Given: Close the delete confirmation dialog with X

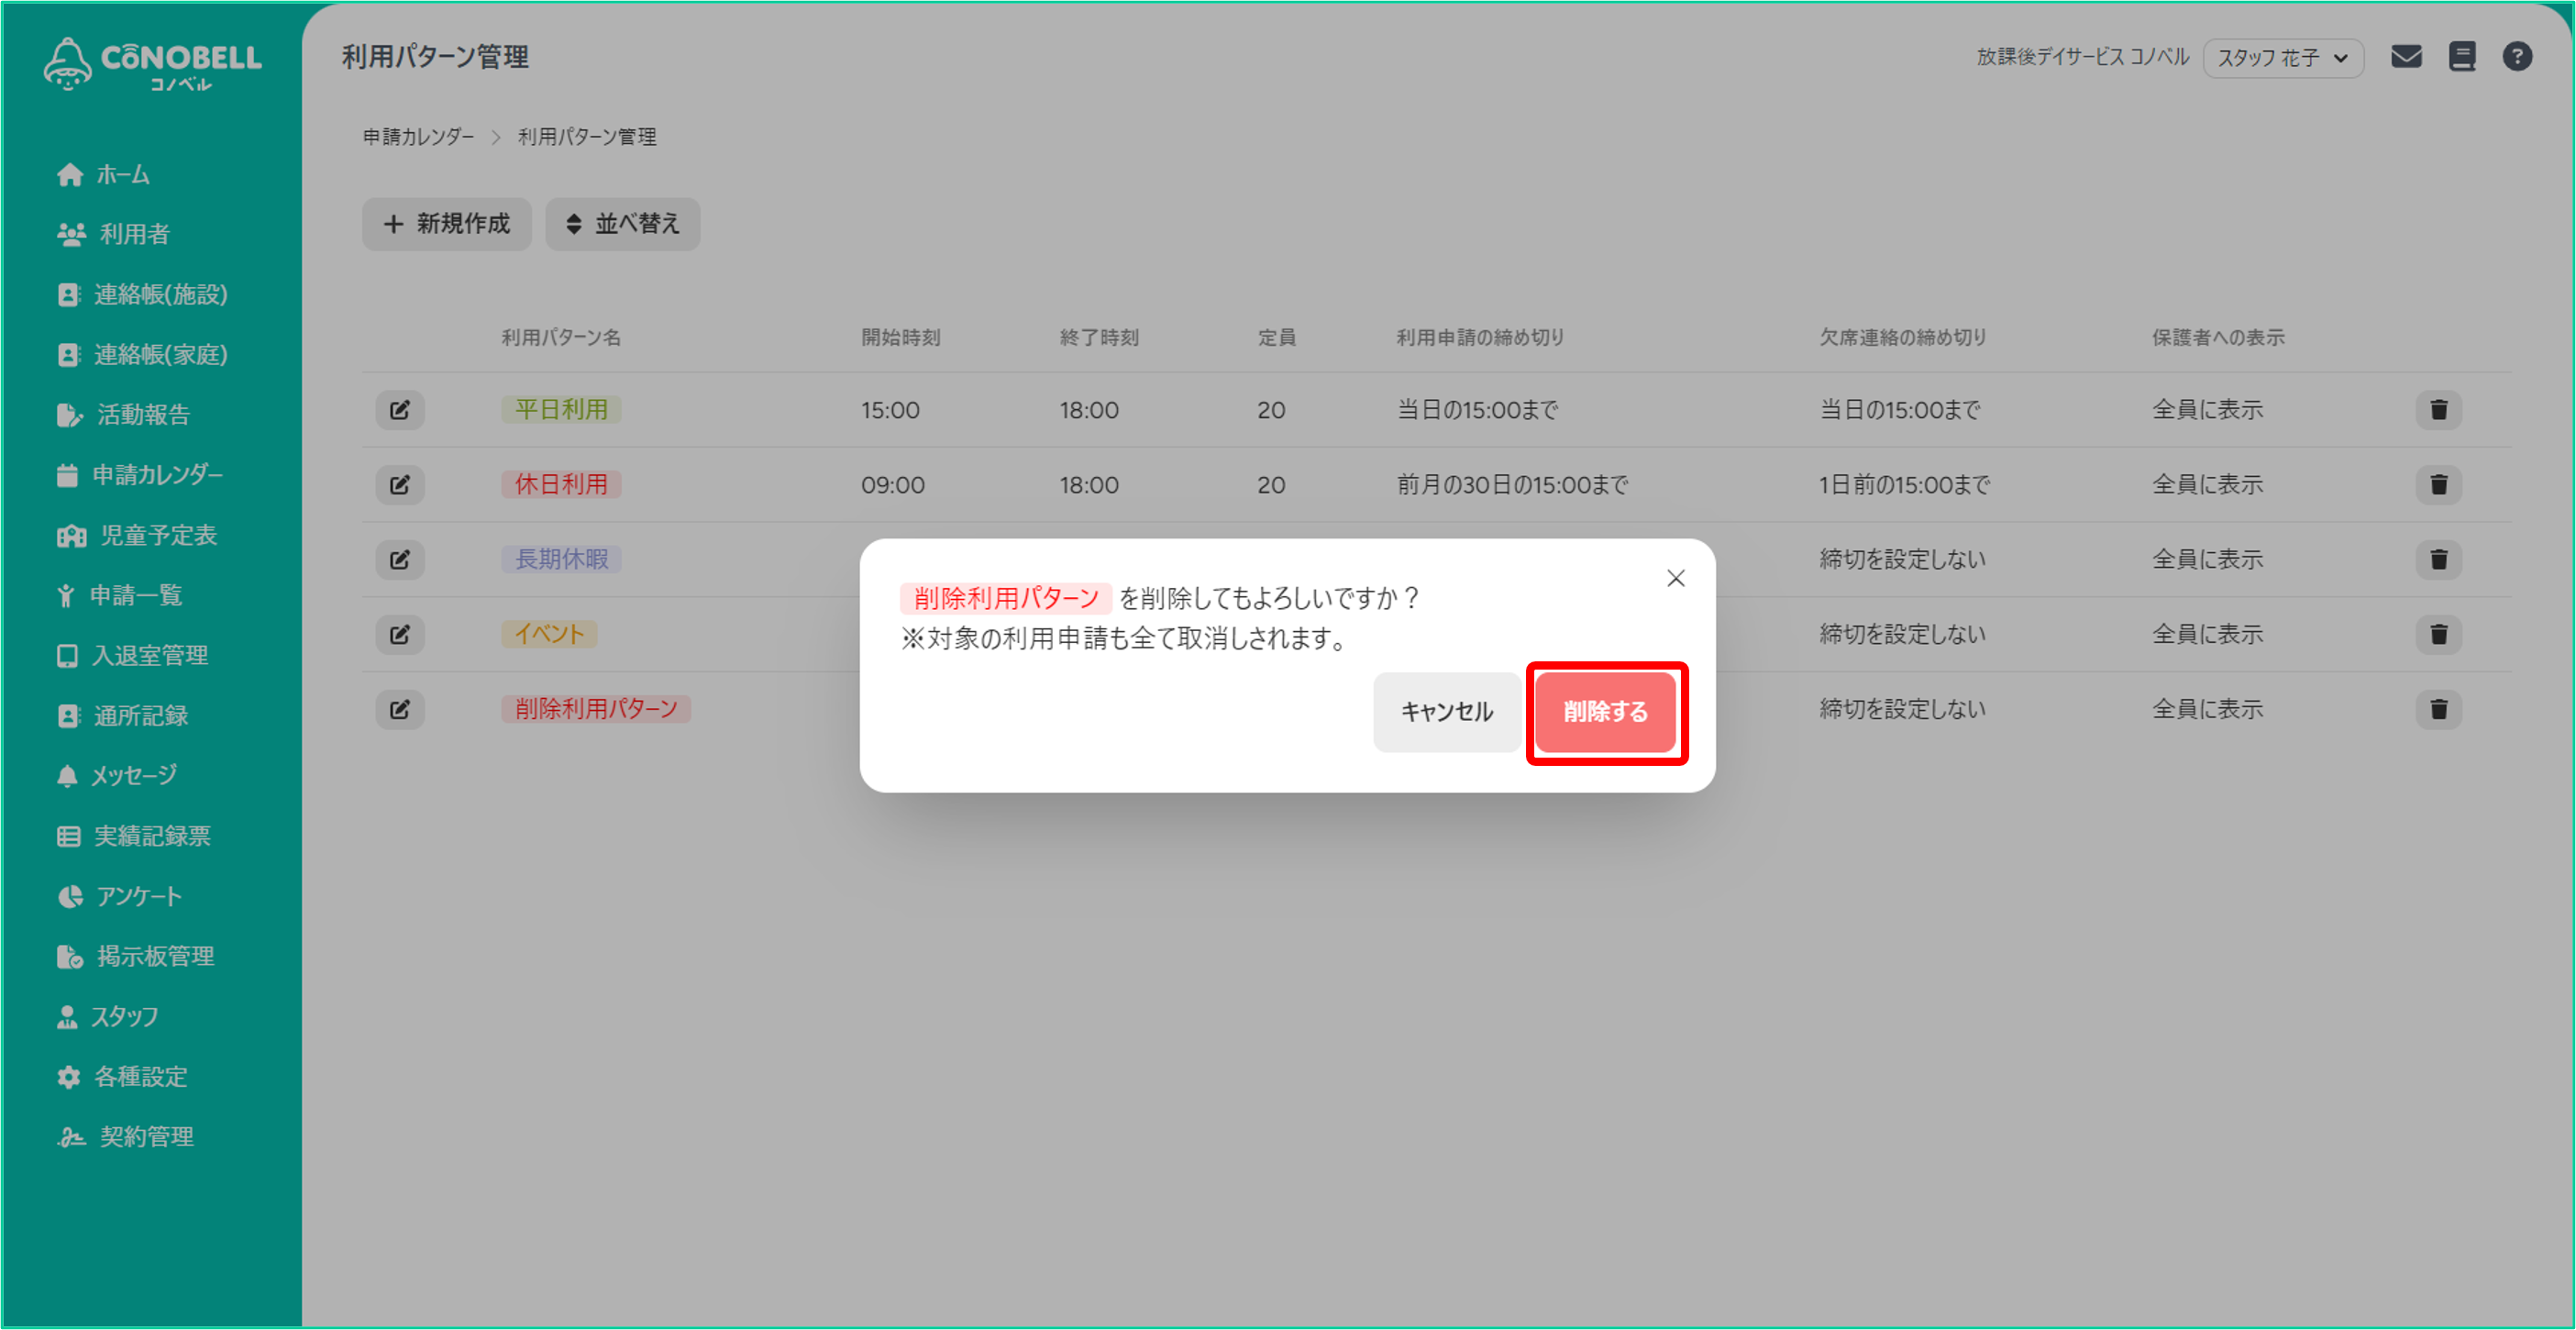Looking at the screenshot, I should pyautogui.click(x=1676, y=578).
